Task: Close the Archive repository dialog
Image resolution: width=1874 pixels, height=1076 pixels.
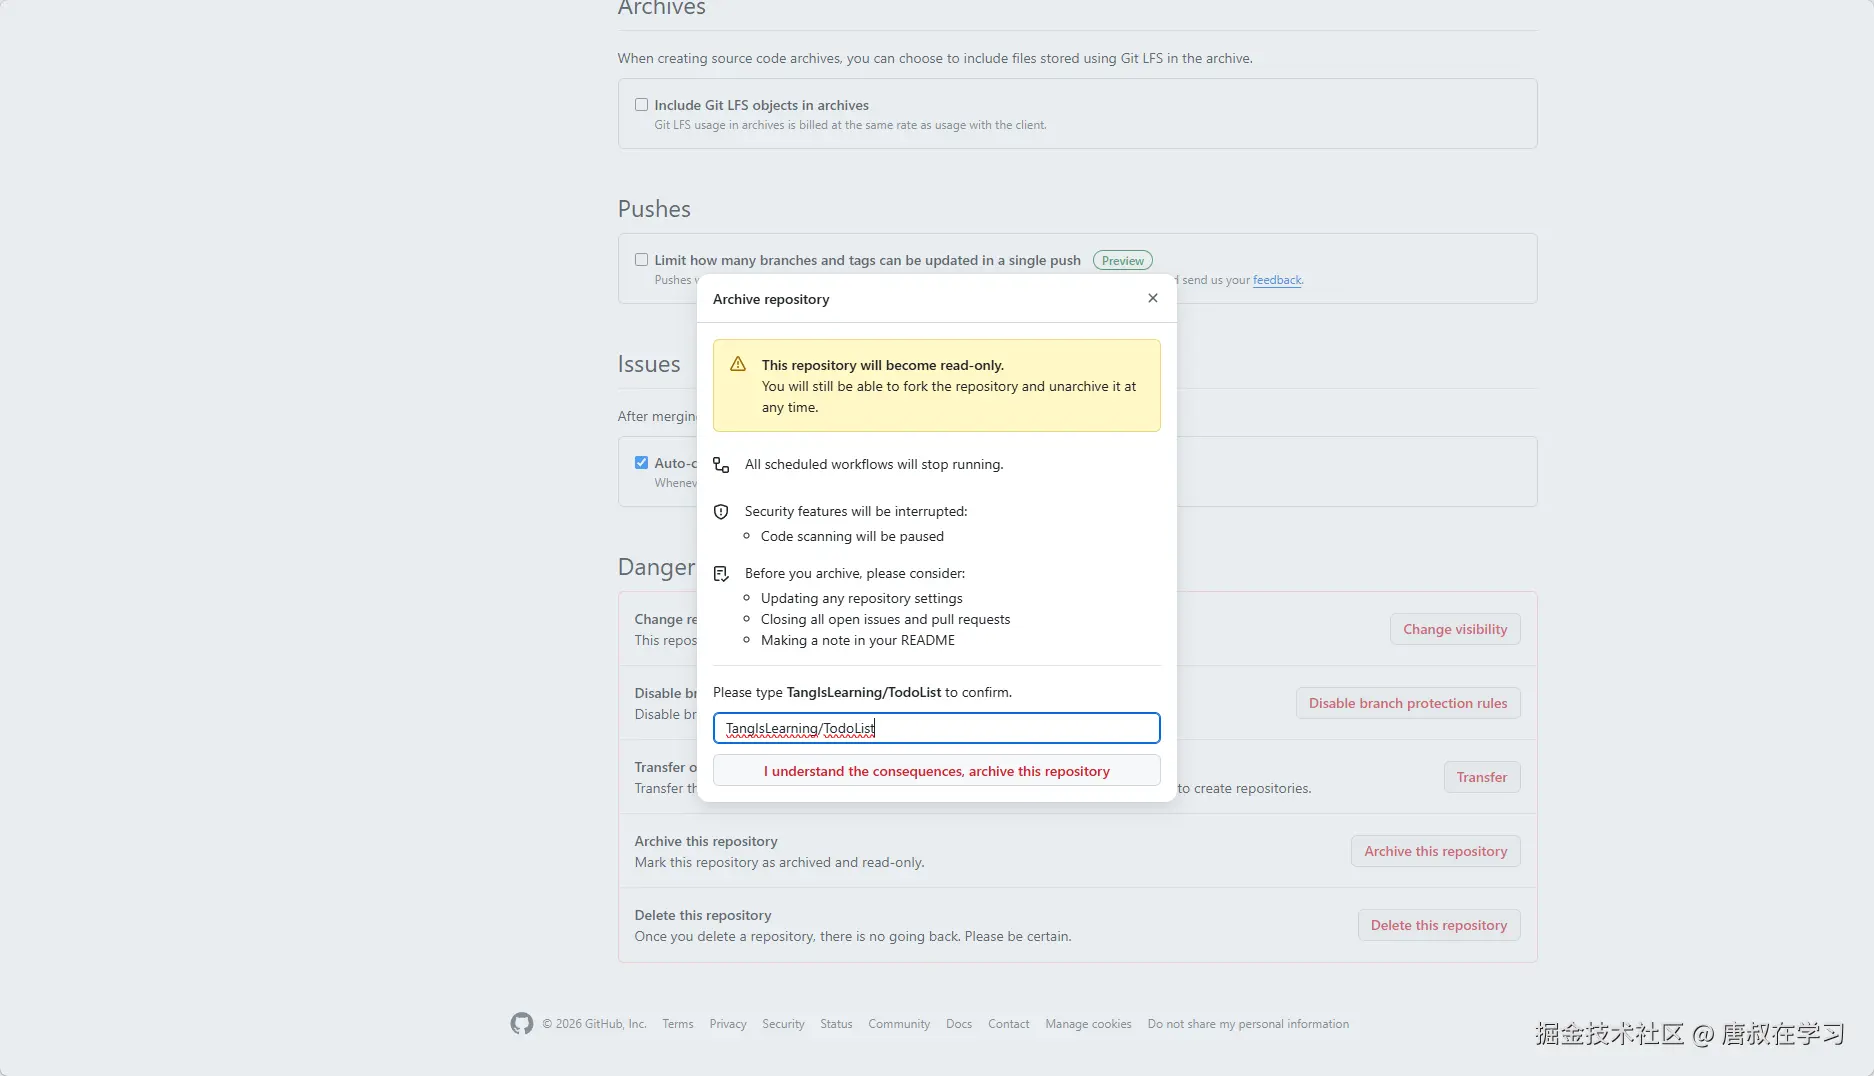Action: pyautogui.click(x=1153, y=298)
